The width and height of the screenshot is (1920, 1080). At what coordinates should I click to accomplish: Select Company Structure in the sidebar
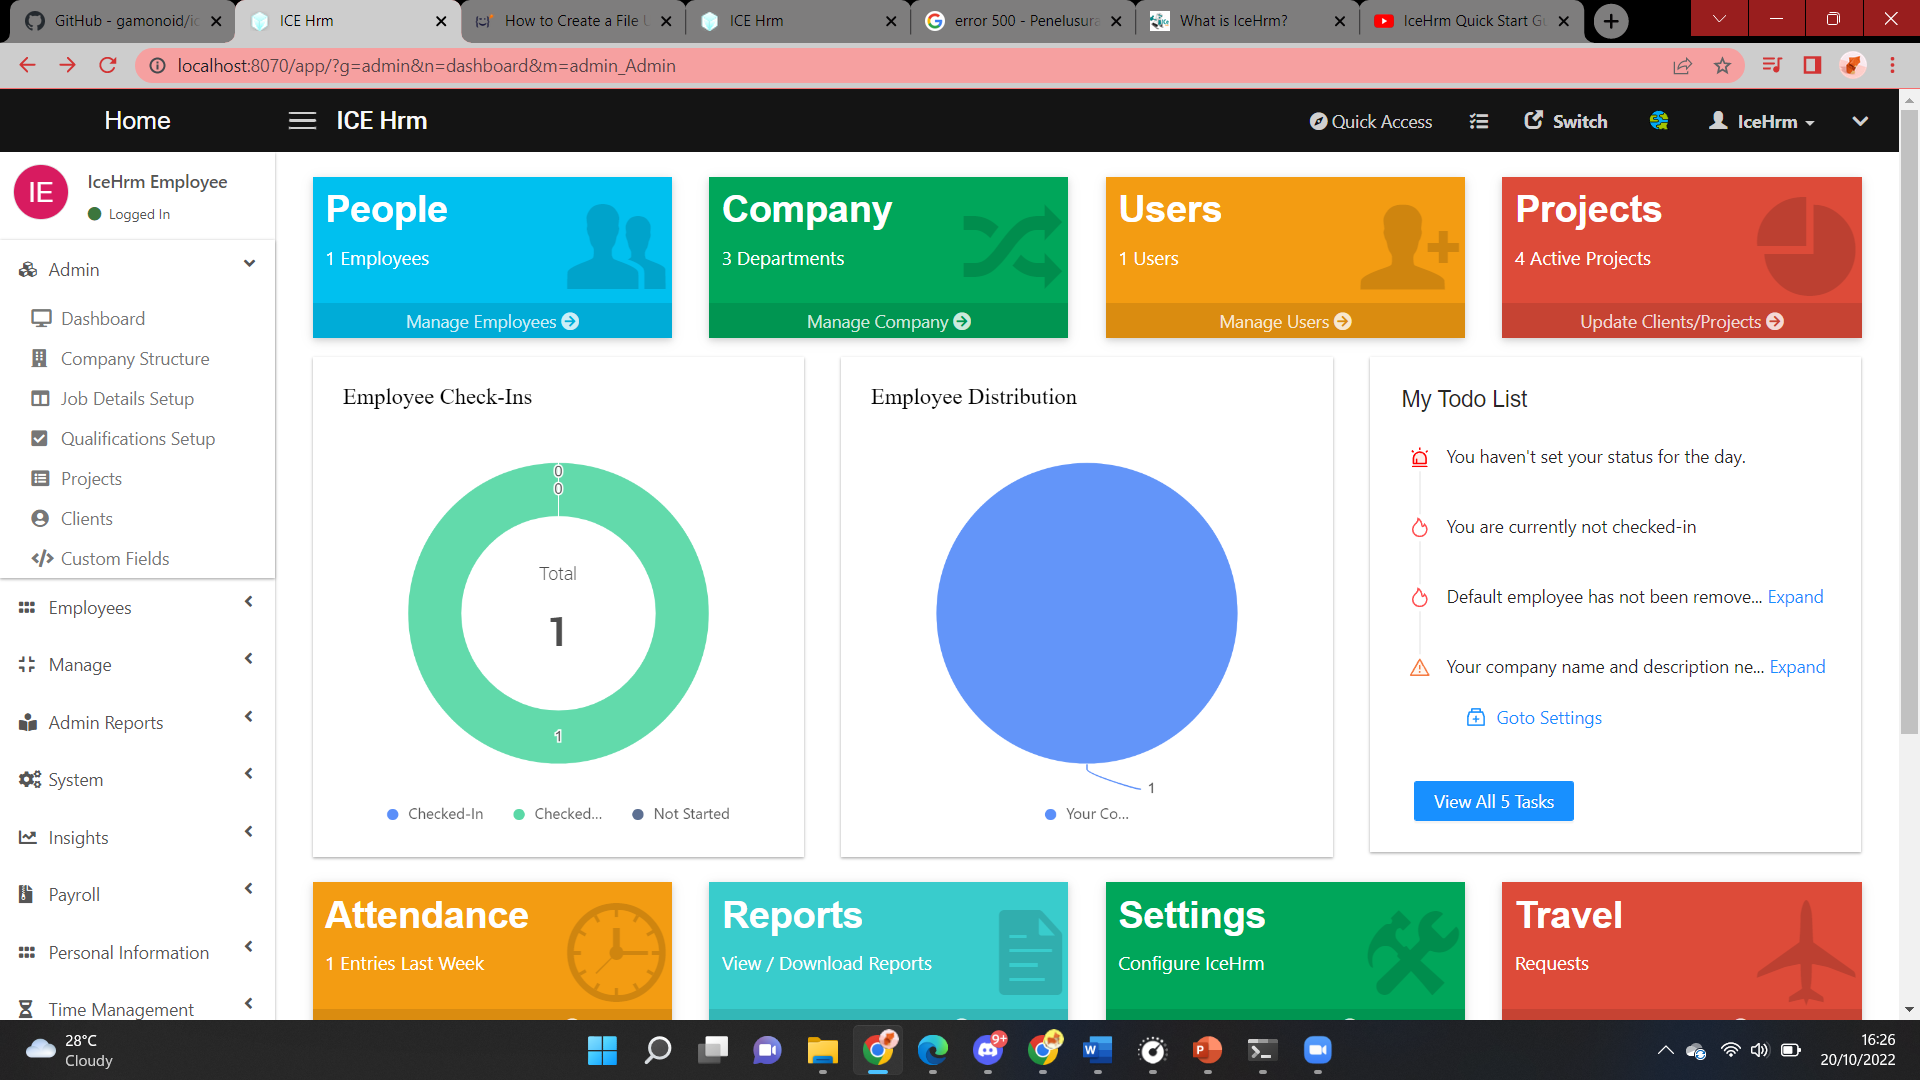click(135, 358)
